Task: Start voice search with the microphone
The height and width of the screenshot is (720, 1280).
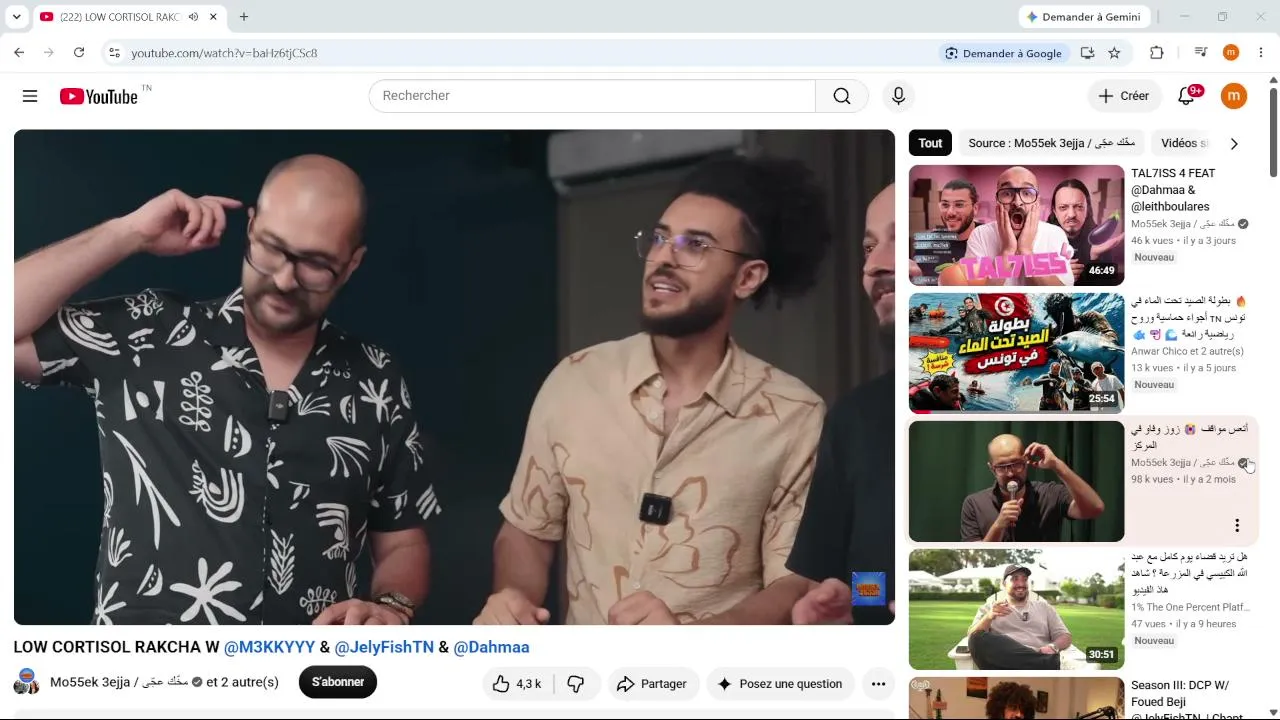Action: [898, 96]
